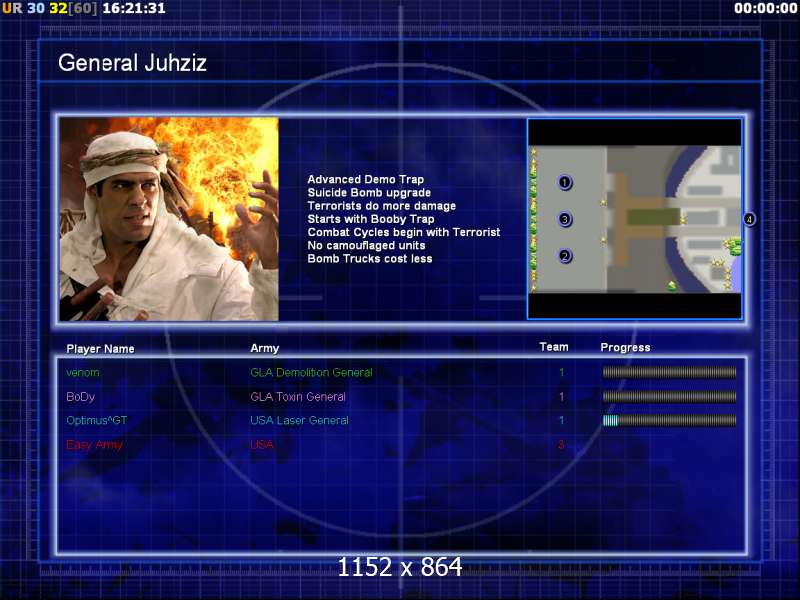Click the 'General Juhziz' title

point(133,63)
